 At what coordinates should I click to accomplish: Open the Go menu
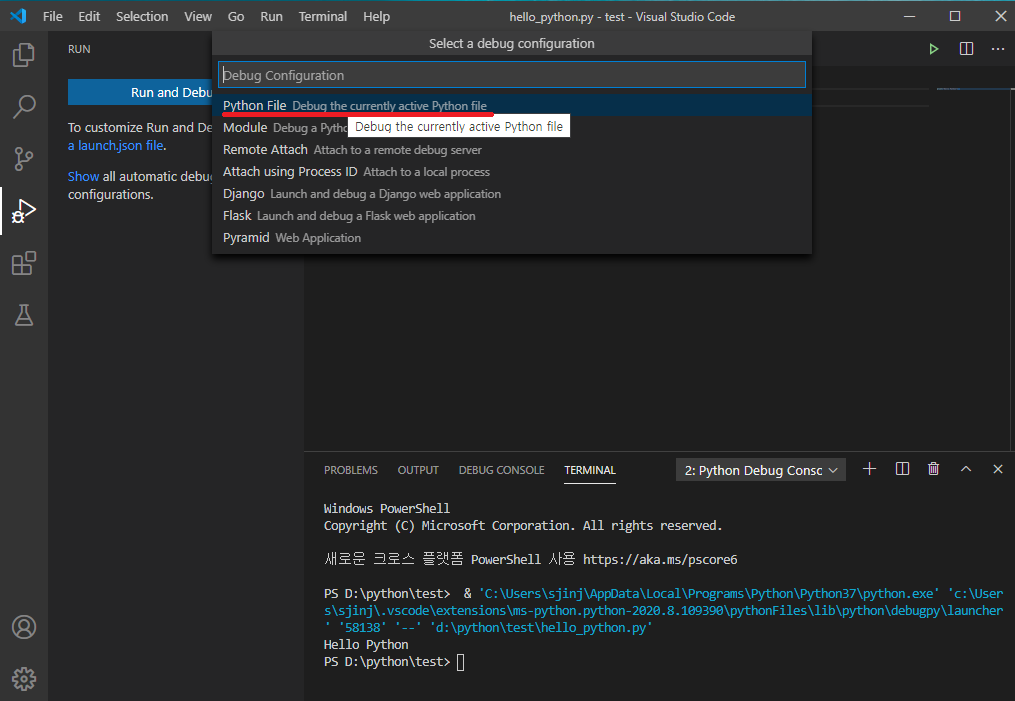pyautogui.click(x=236, y=17)
